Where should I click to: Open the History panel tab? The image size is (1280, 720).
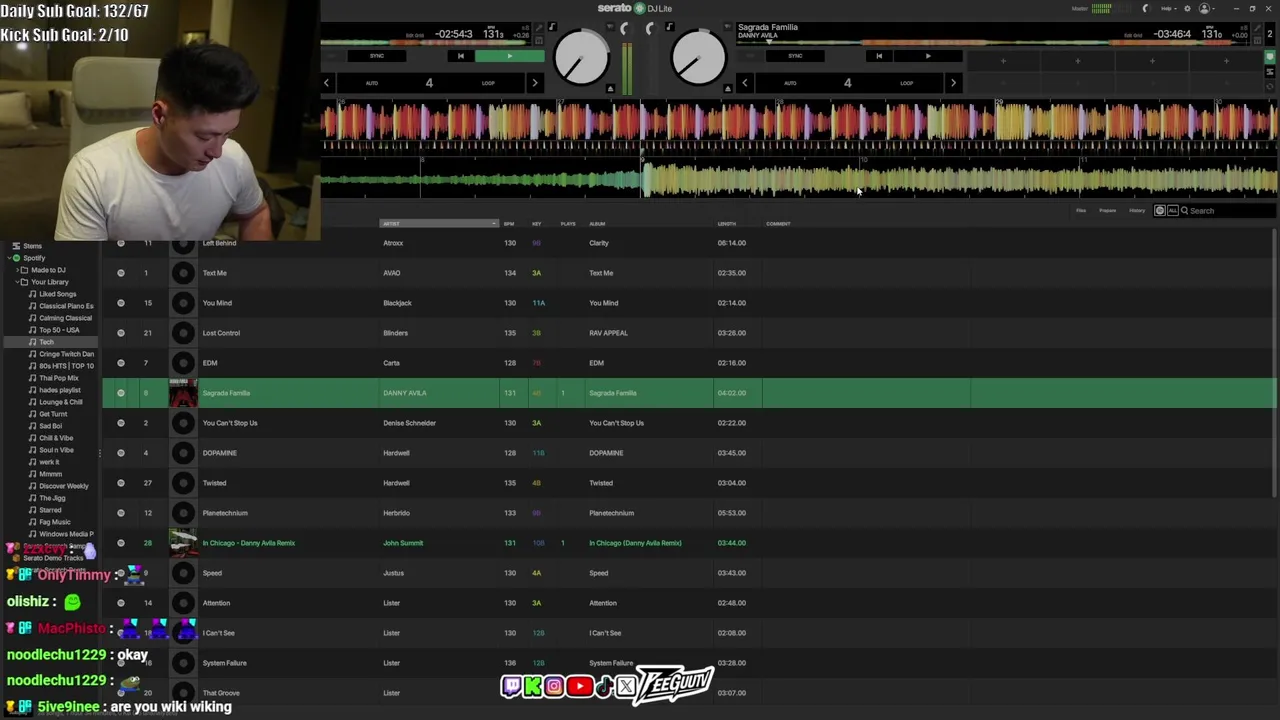[x=1137, y=211]
